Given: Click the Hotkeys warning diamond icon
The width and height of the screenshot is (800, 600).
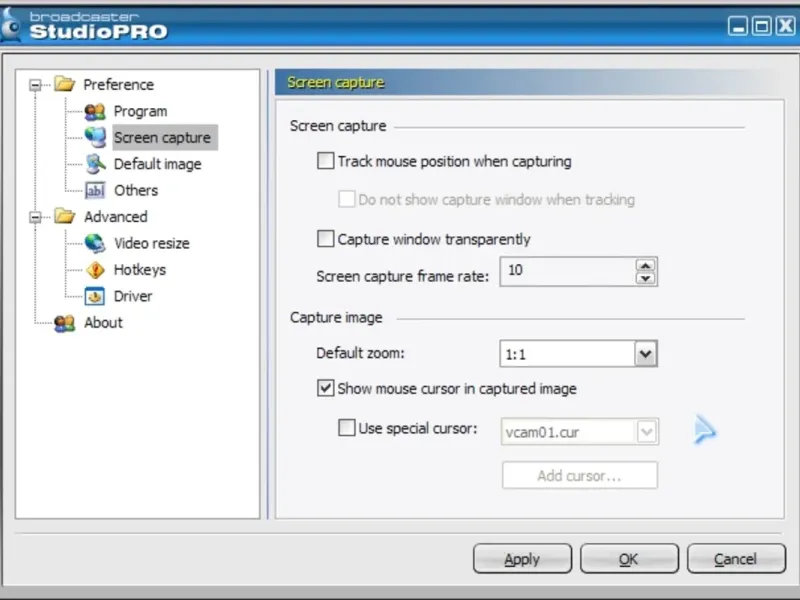Looking at the screenshot, I should pos(95,269).
